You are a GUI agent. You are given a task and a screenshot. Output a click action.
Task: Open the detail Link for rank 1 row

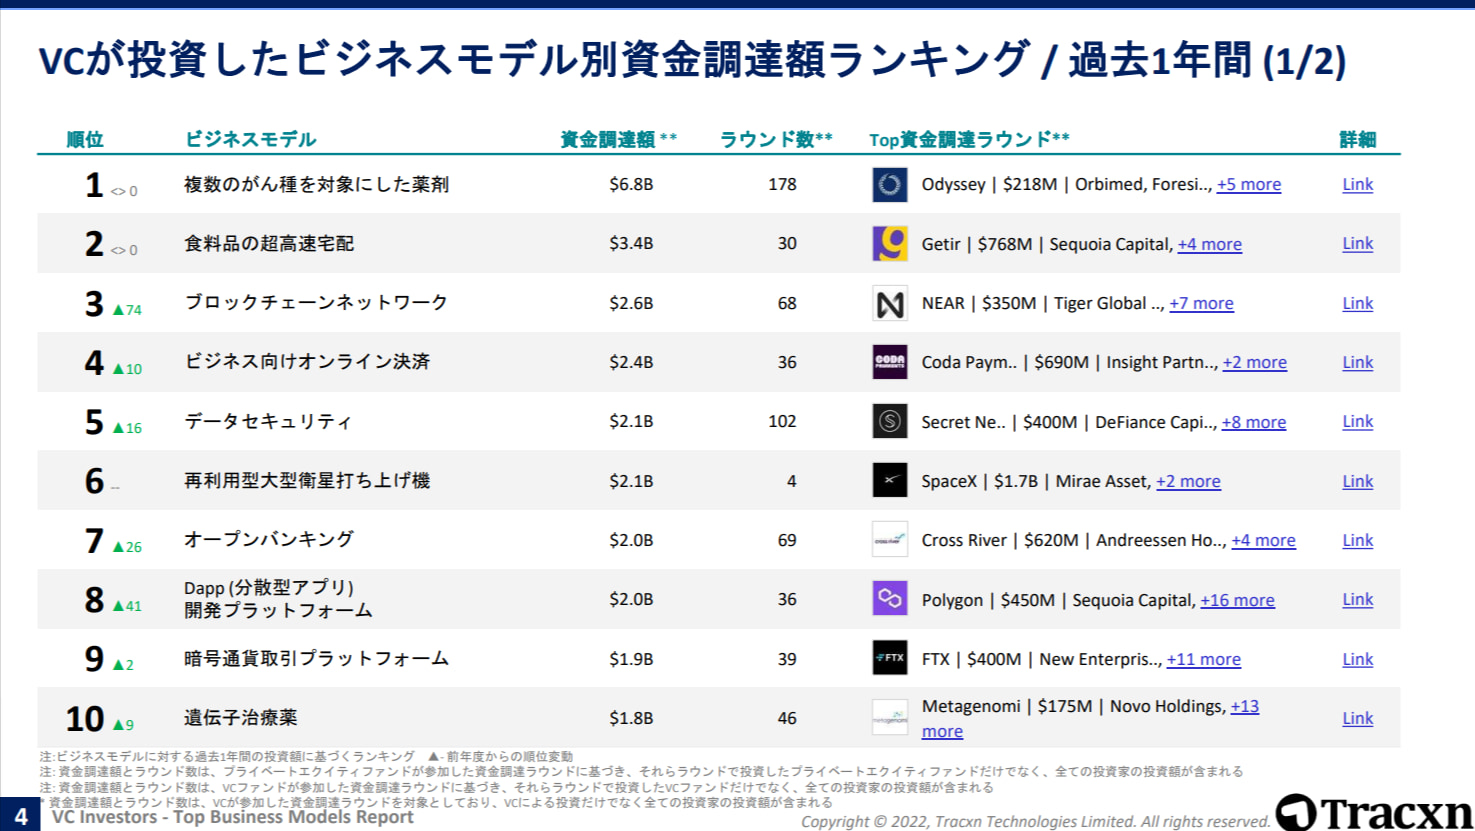tap(1358, 185)
